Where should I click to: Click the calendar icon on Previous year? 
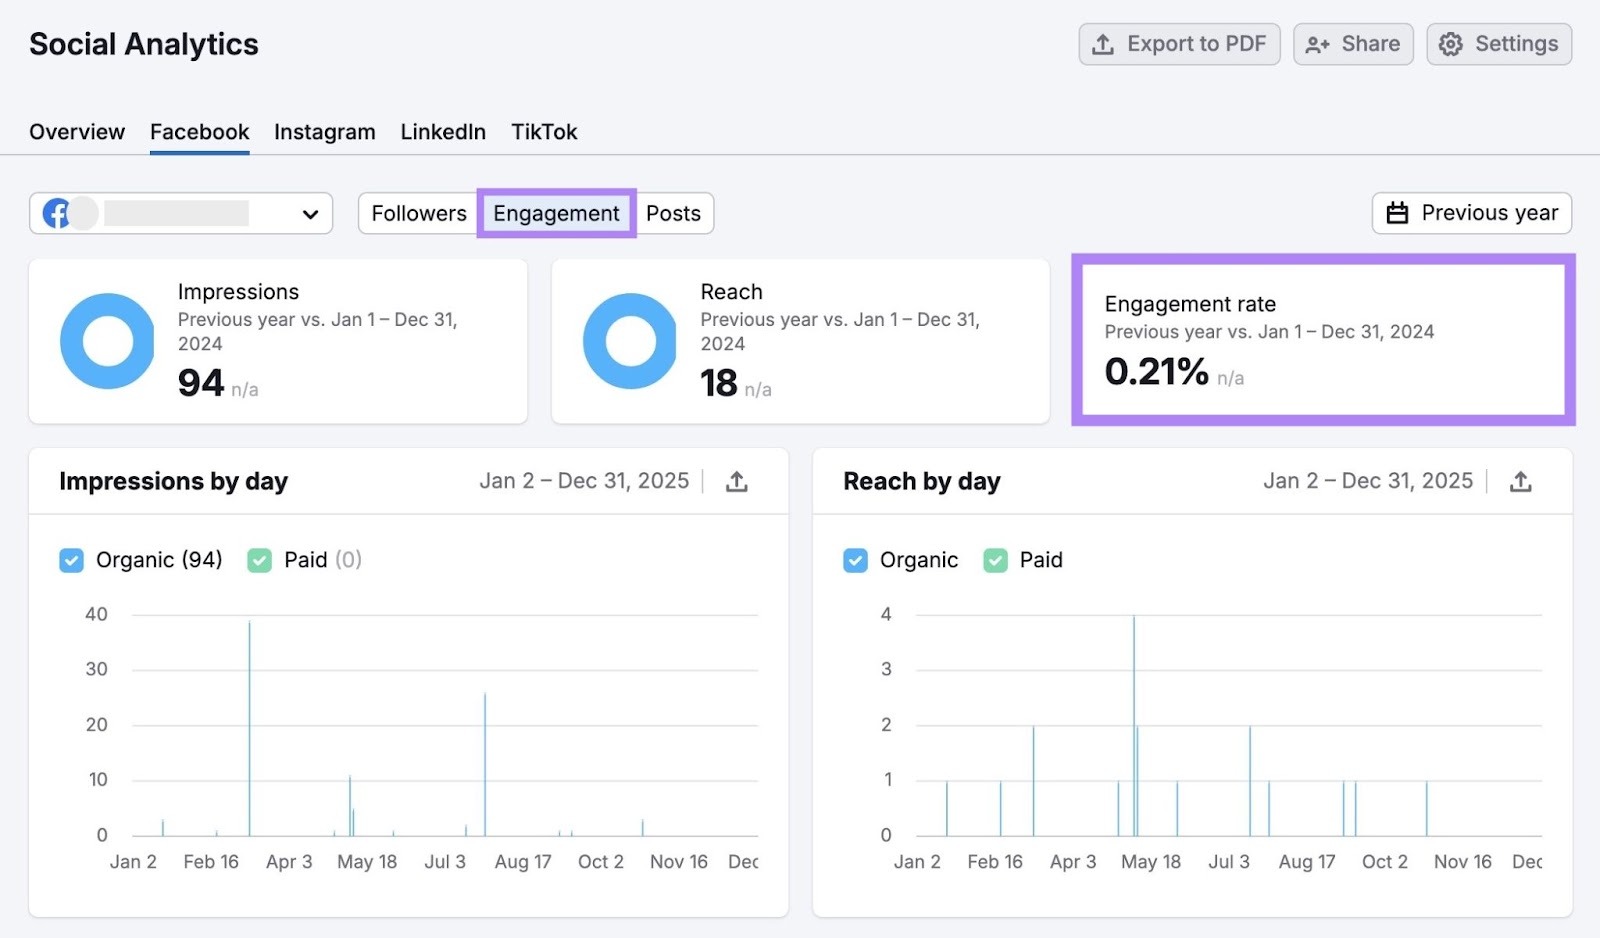point(1397,213)
